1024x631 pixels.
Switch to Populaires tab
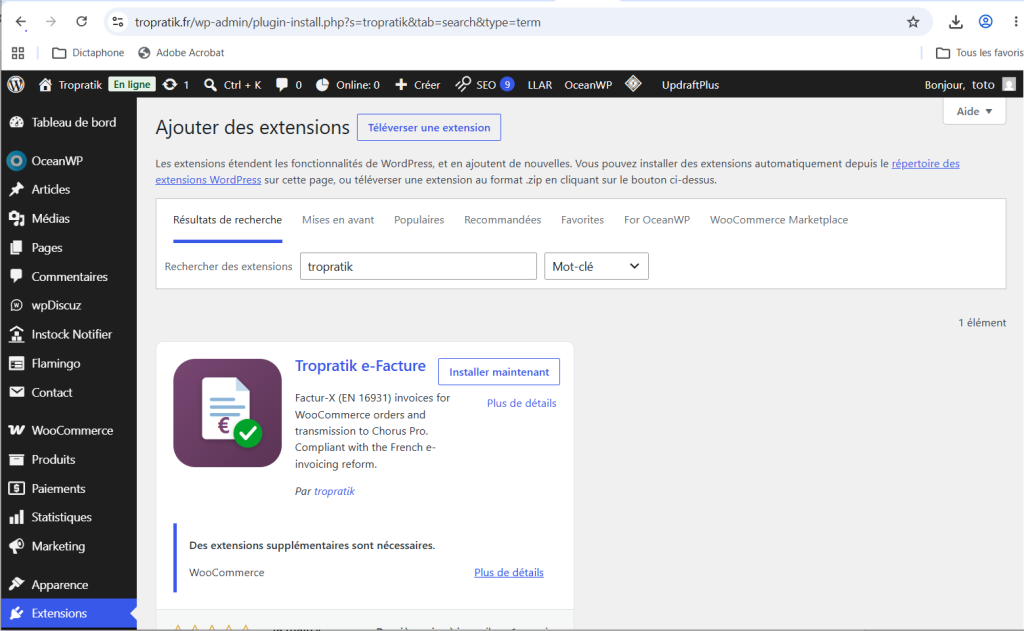click(419, 220)
